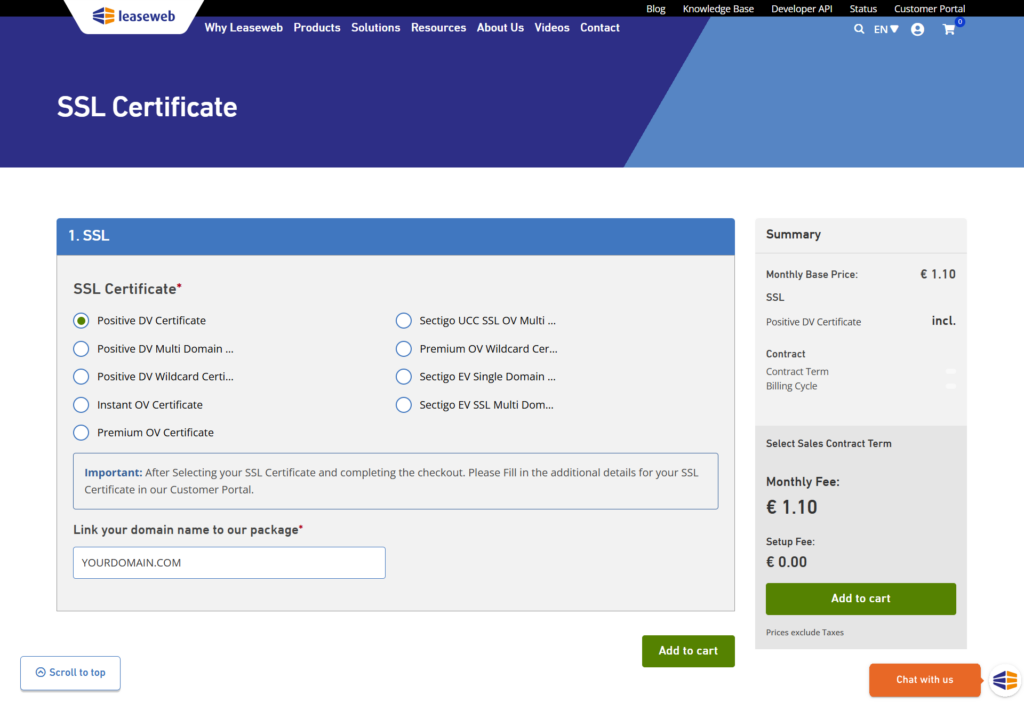Open the Knowledge Base link
Viewport: 1024px width, 710px height.
click(718, 8)
